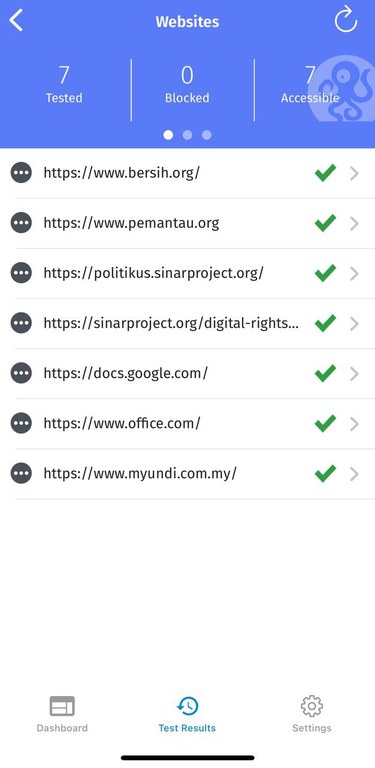Select the Test Results tab

click(x=187, y=714)
